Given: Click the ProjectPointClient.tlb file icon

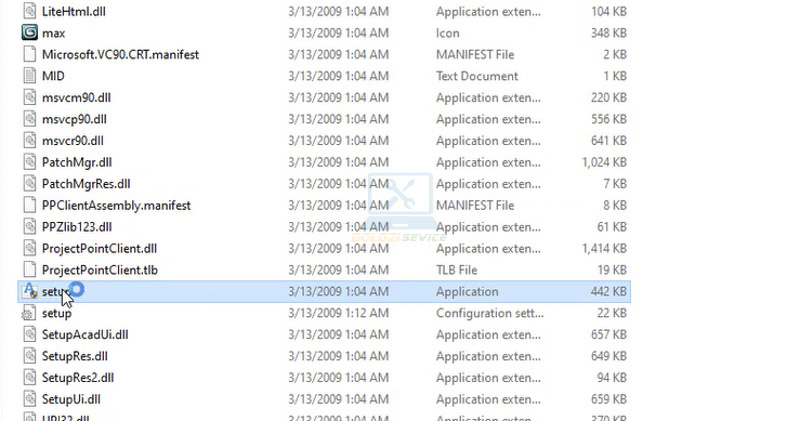Looking at the screenshot, I should point(29,270).
